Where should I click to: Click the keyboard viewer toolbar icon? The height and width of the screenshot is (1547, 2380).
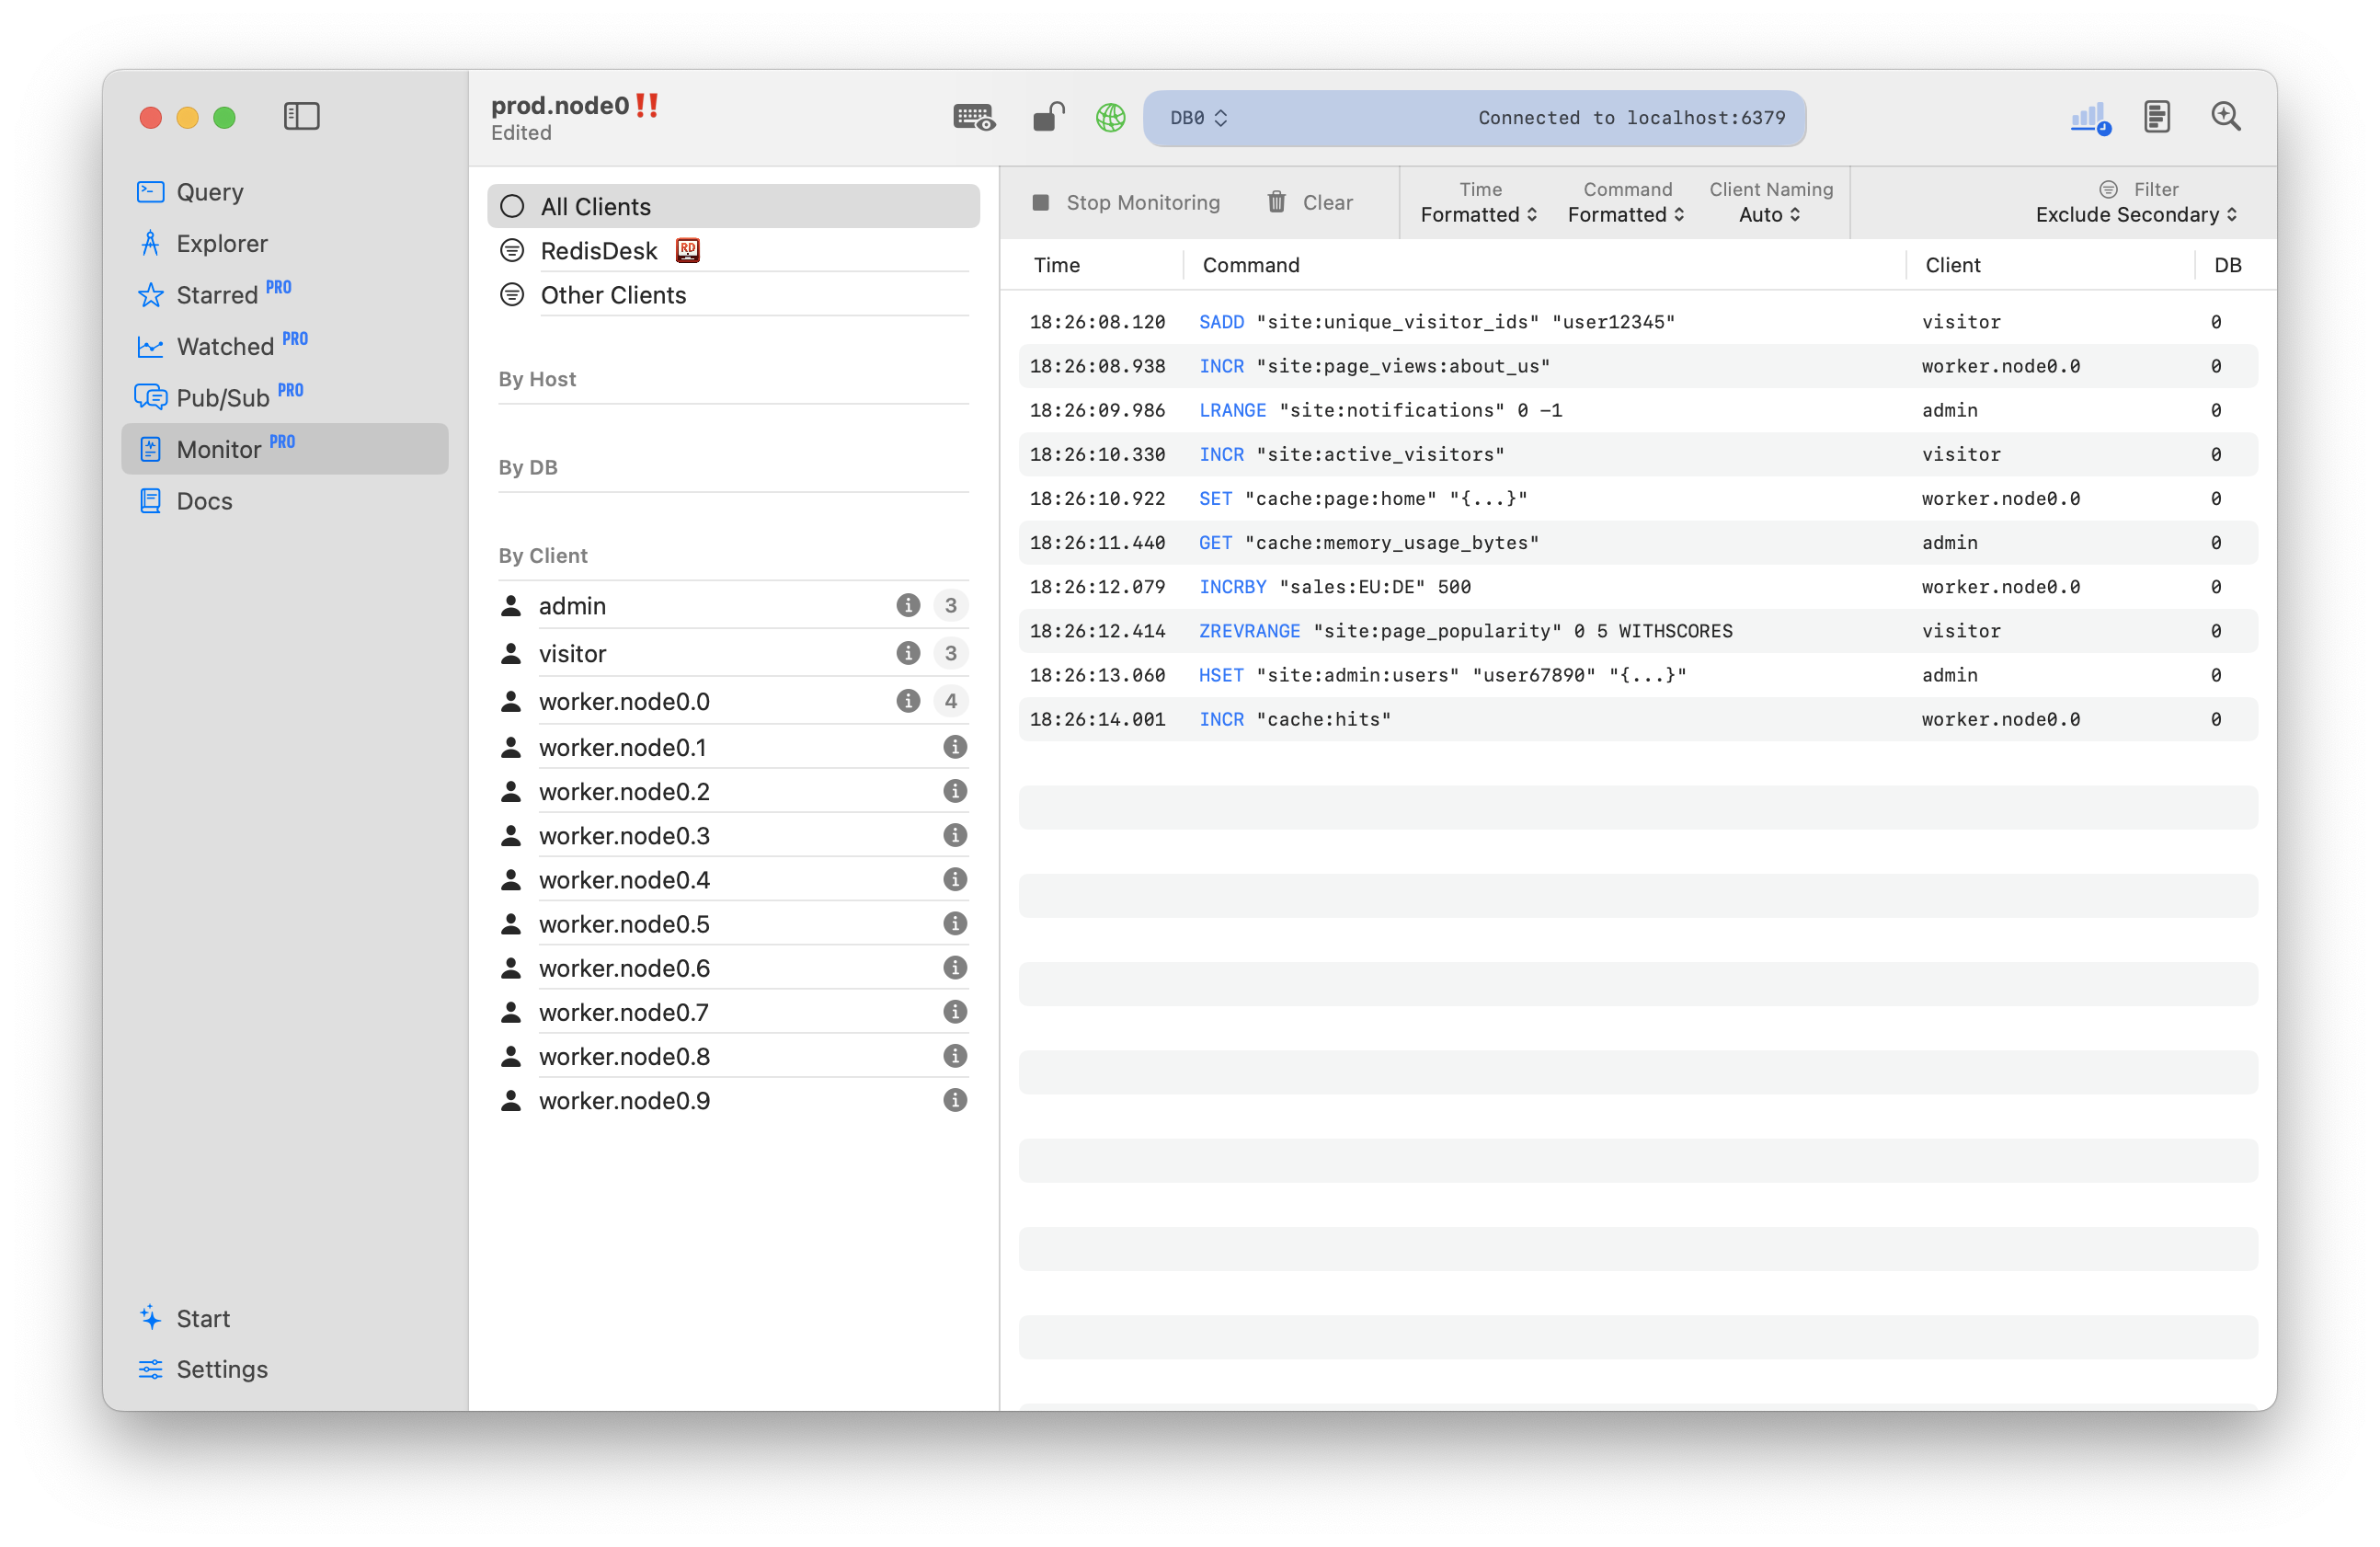click(x=973, y=118)
